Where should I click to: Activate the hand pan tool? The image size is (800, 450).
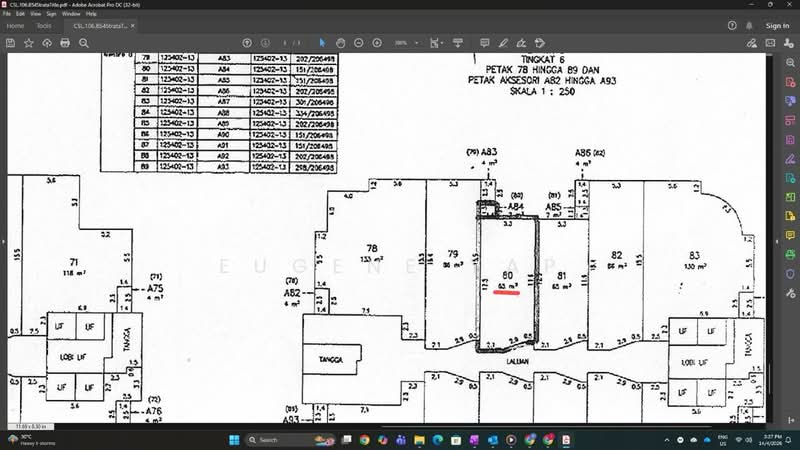tap(340, 43)
